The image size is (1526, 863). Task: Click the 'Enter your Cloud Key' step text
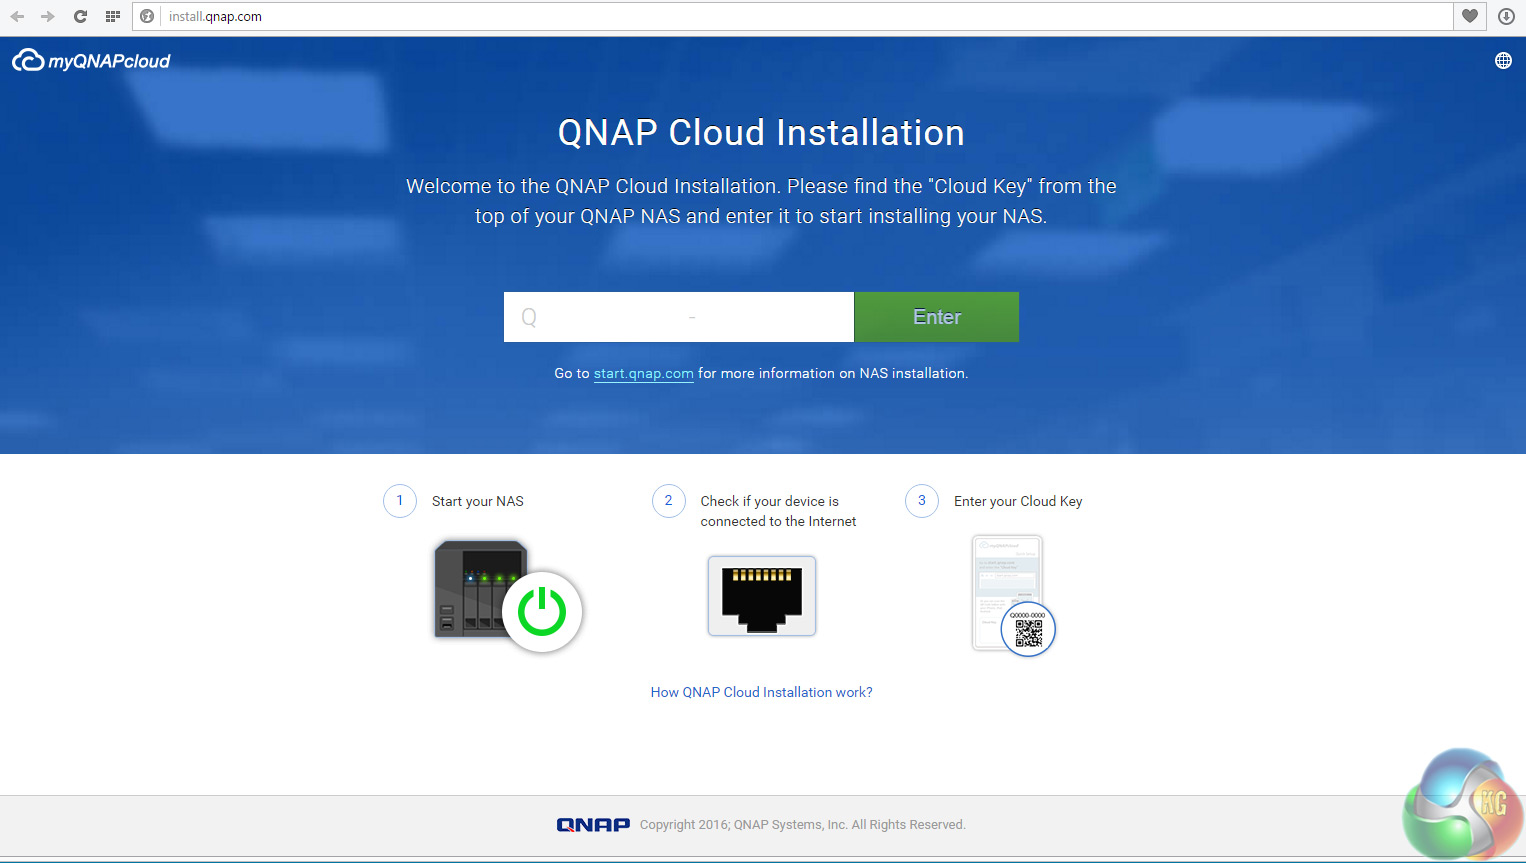(x=1018, y=501)
